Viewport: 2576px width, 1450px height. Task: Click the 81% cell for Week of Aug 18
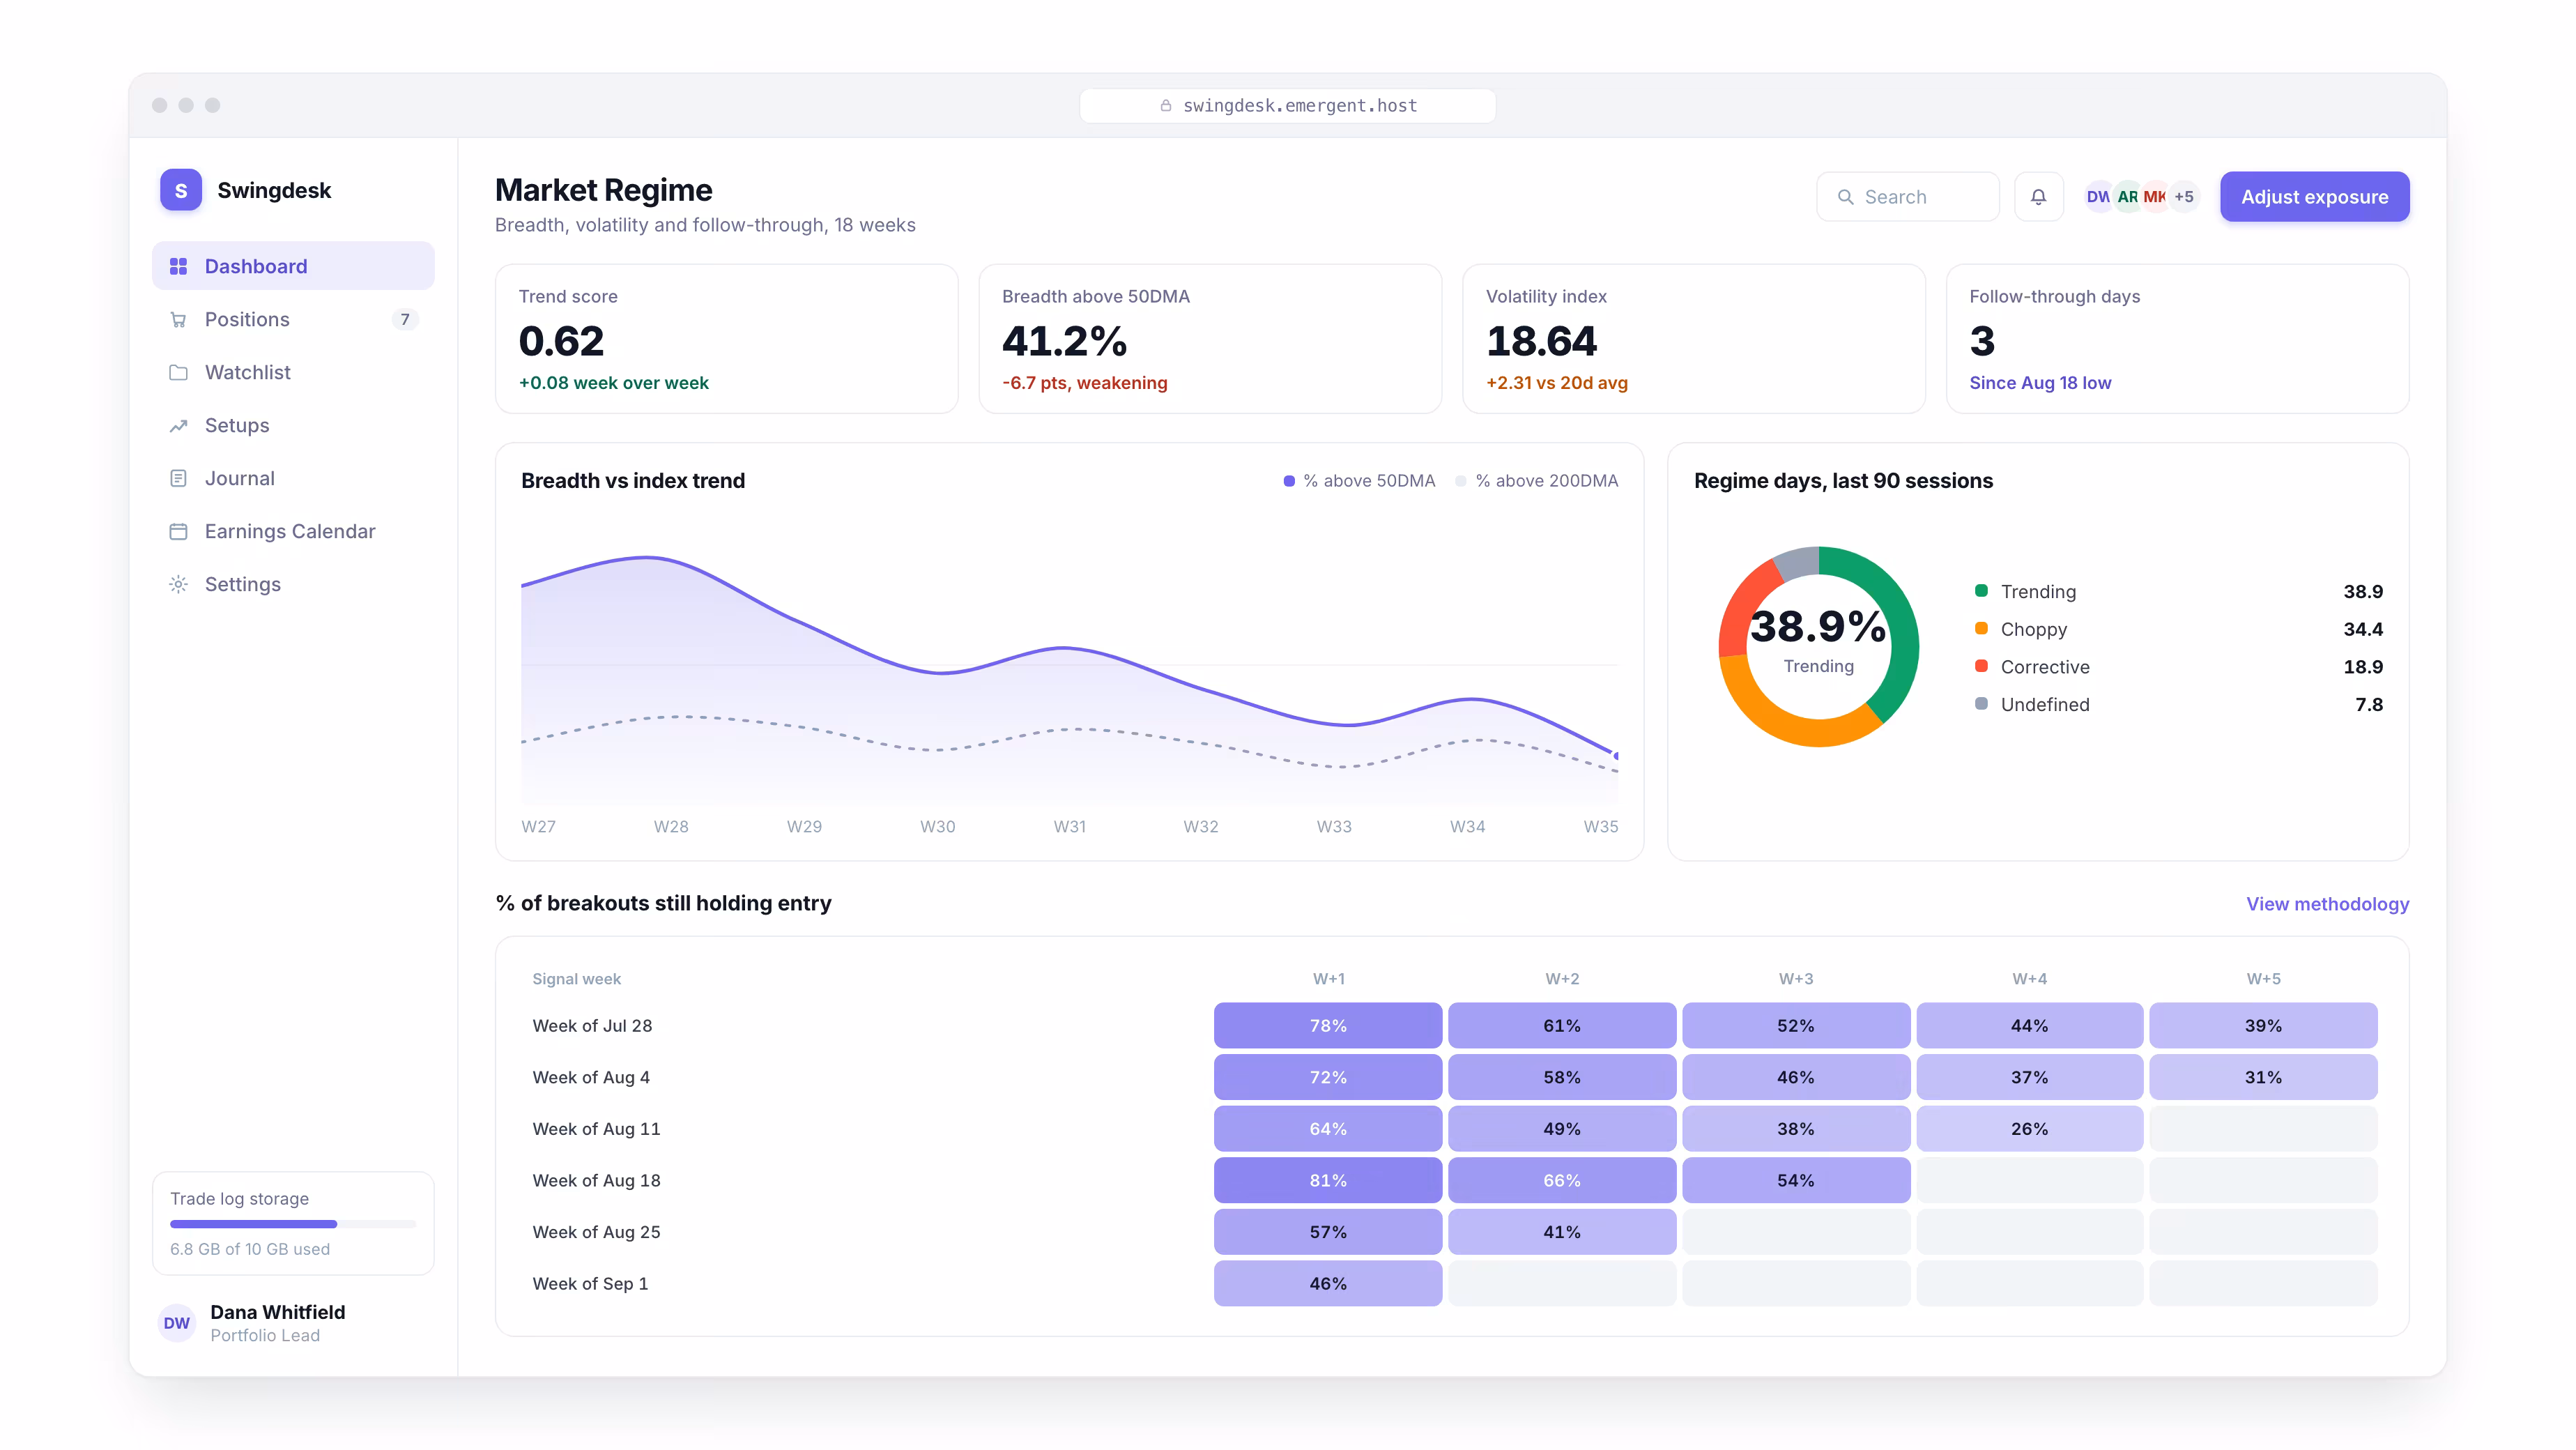(x=1328, y=1181)
